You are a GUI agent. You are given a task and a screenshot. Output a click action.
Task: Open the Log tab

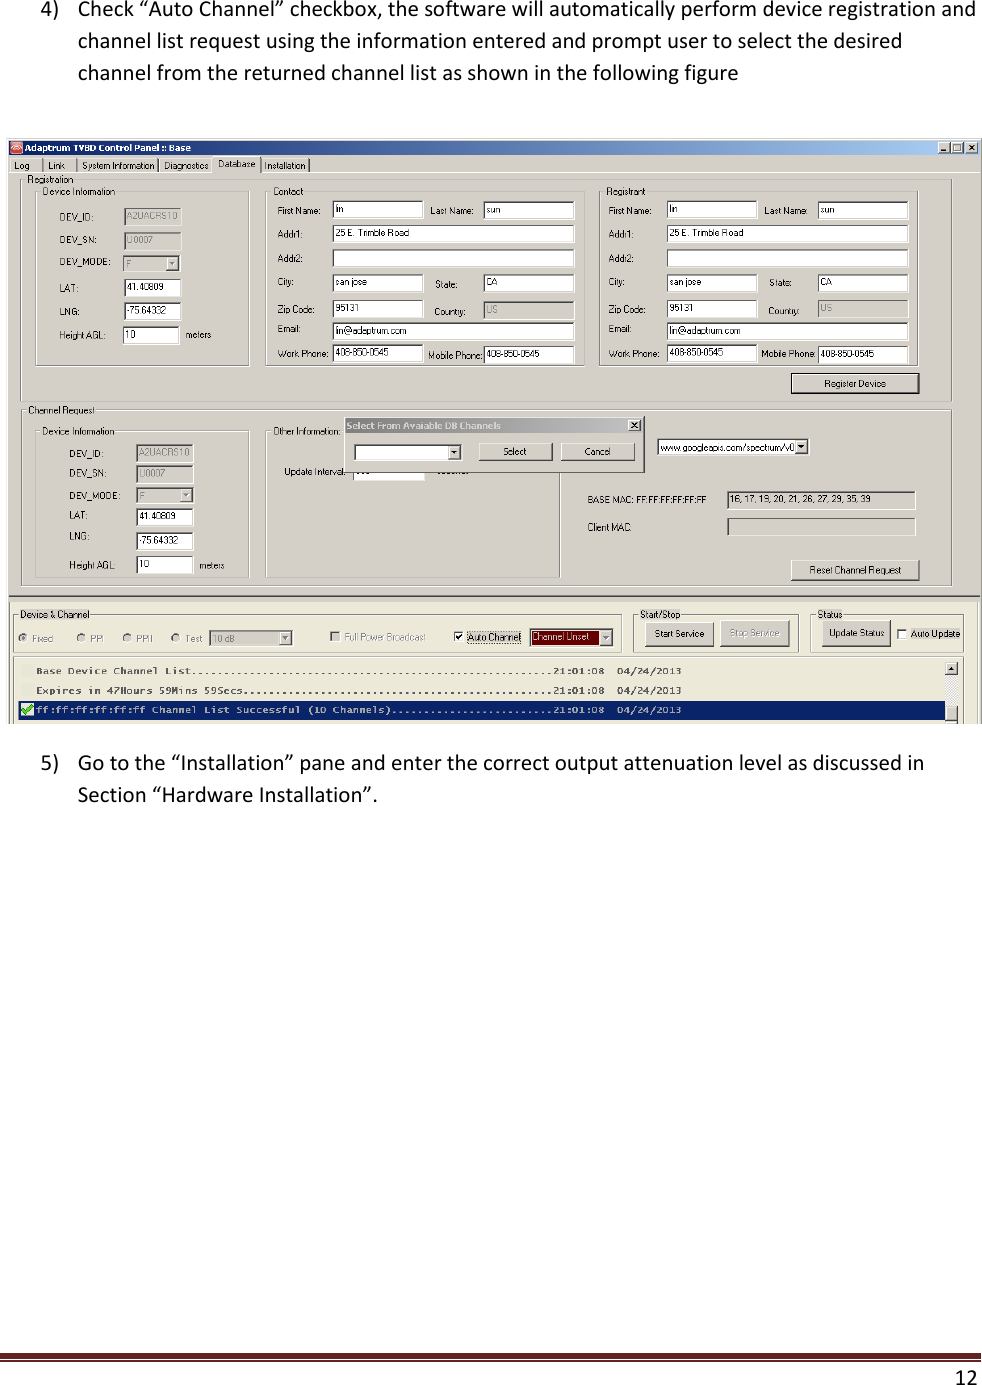[23, 166]
